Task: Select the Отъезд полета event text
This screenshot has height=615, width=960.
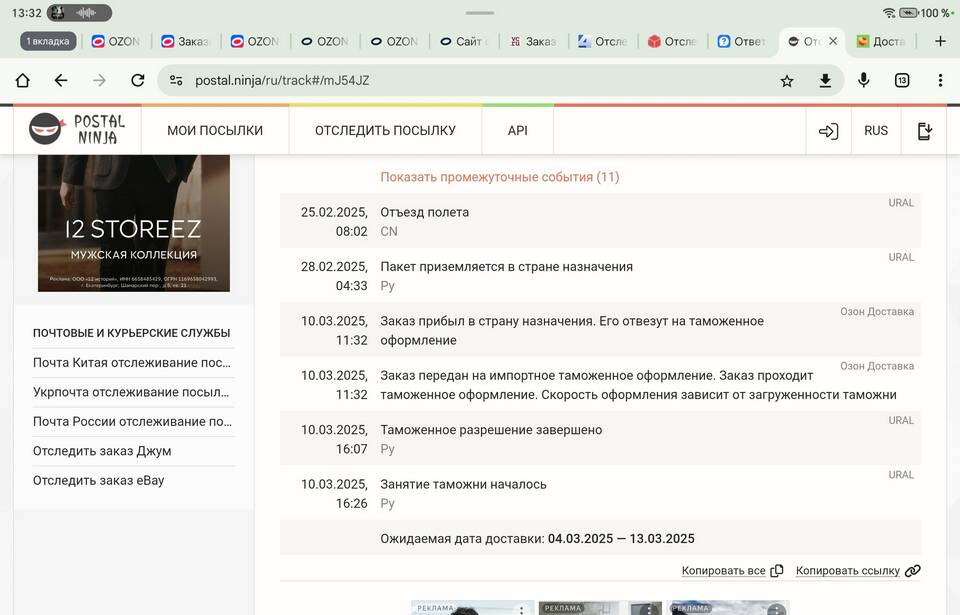Action: (x=424, y=212)
